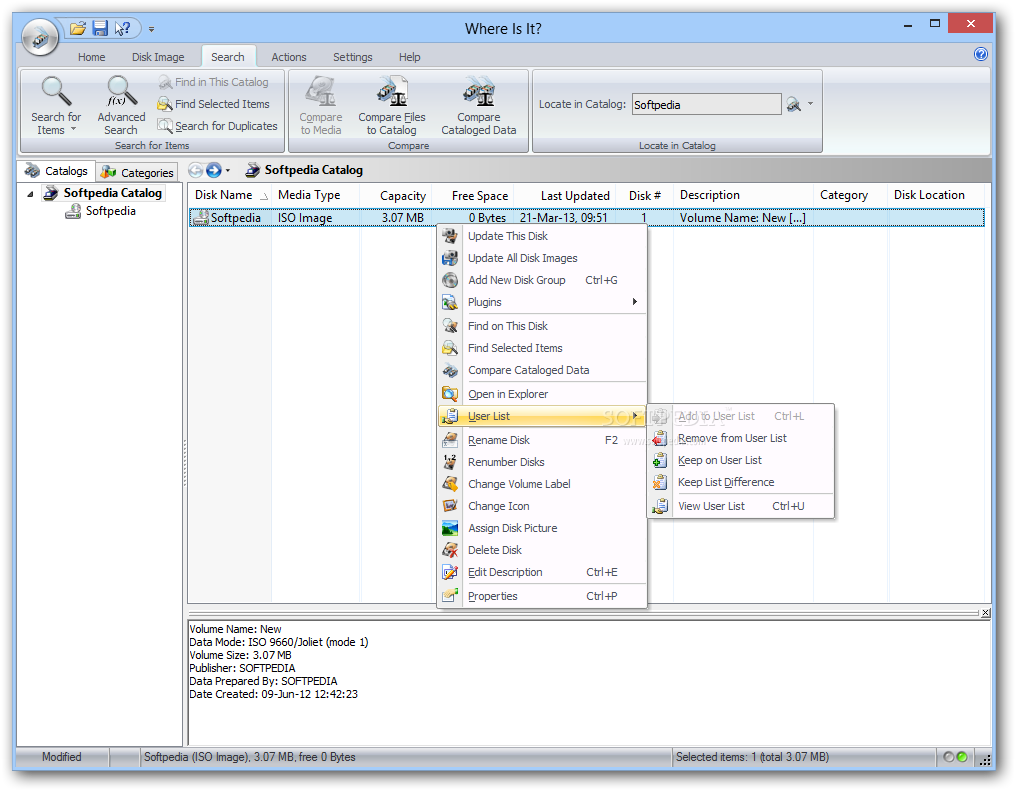Click Compare Cataloged Data ribbon icon
Screen dimensions: 1016x791
(x=479, y=105)
